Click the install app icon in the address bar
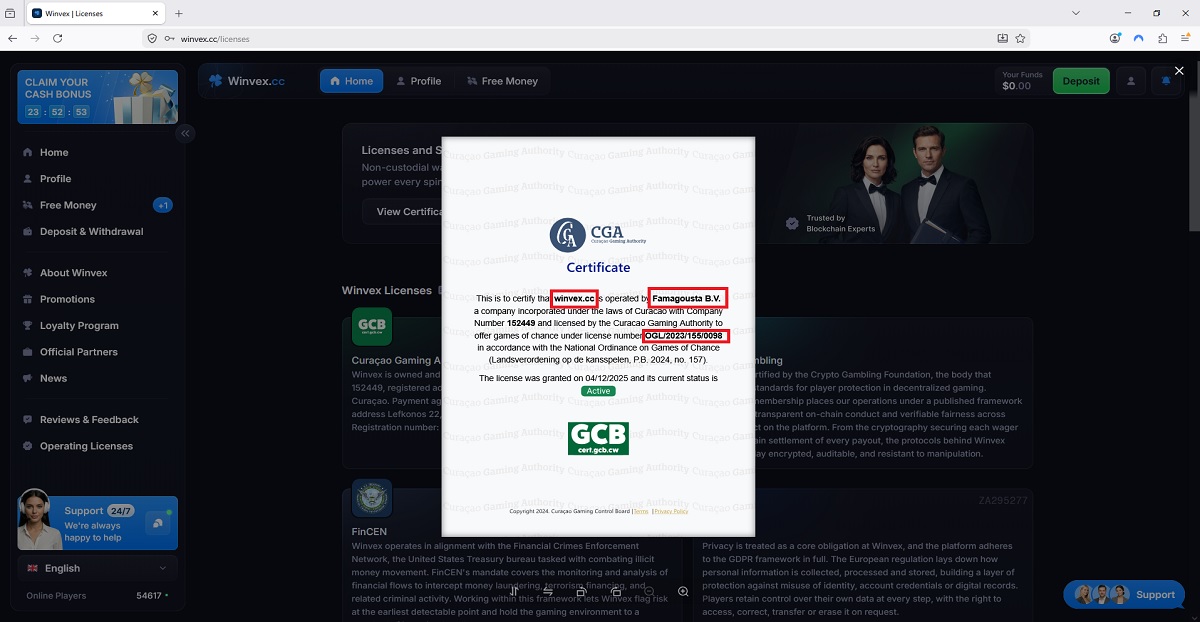 pyautogui.click(x=1003, y=38)
